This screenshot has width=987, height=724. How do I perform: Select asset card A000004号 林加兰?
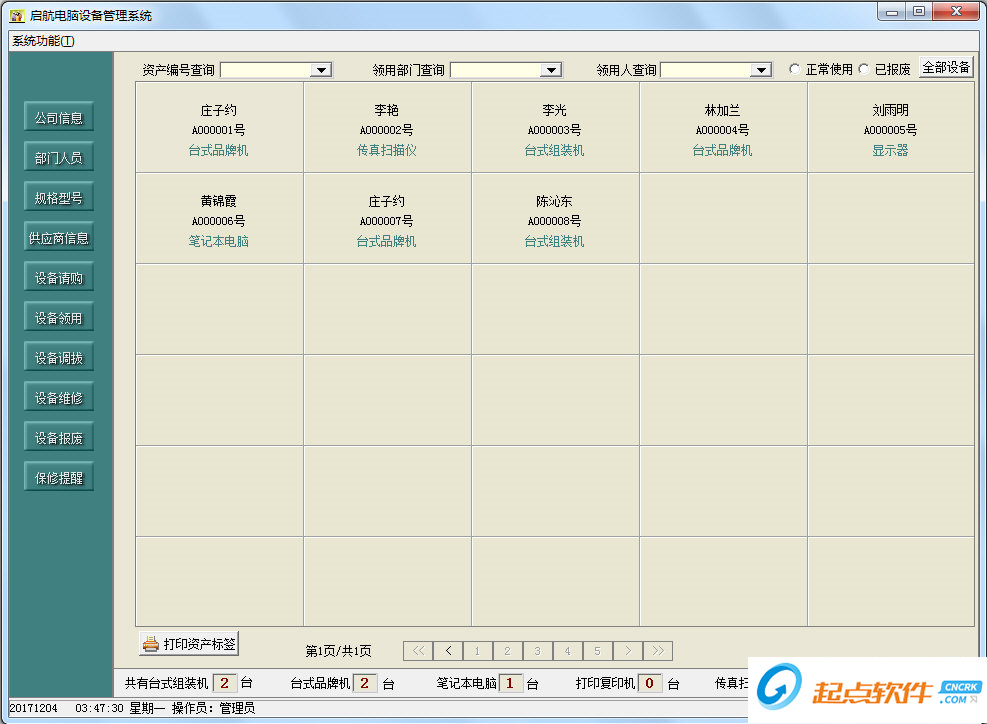click(723, 128)
